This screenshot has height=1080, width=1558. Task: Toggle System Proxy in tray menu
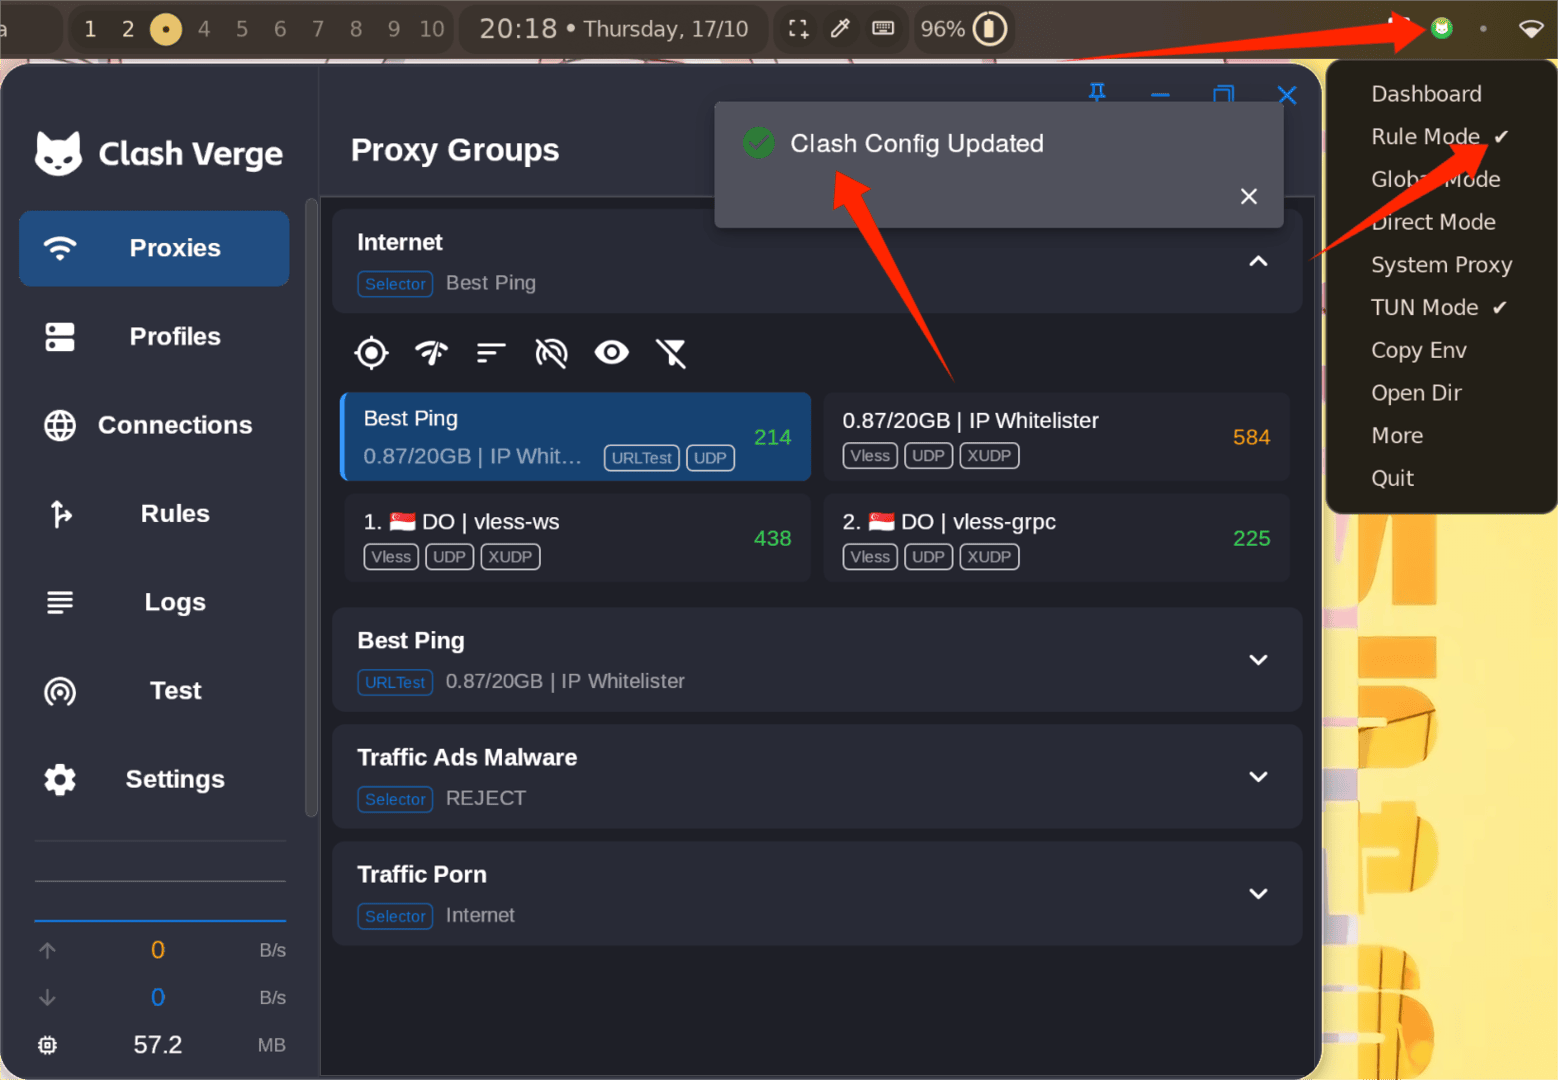tap(1441, 265)
